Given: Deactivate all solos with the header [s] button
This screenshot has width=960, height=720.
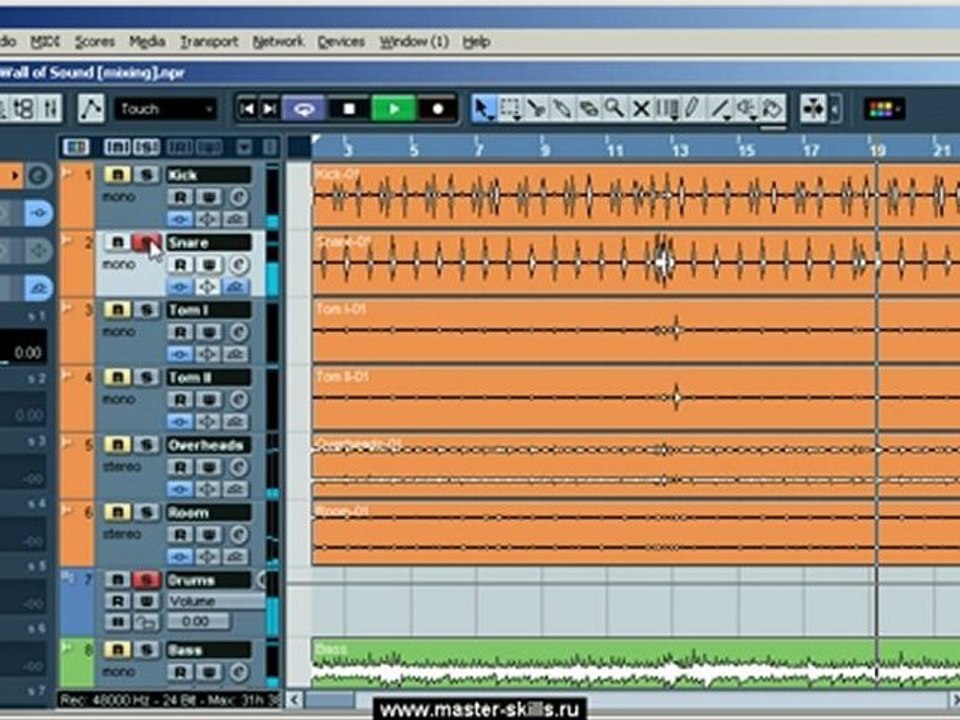Looking at the screenshot, I should click(146, 147).
